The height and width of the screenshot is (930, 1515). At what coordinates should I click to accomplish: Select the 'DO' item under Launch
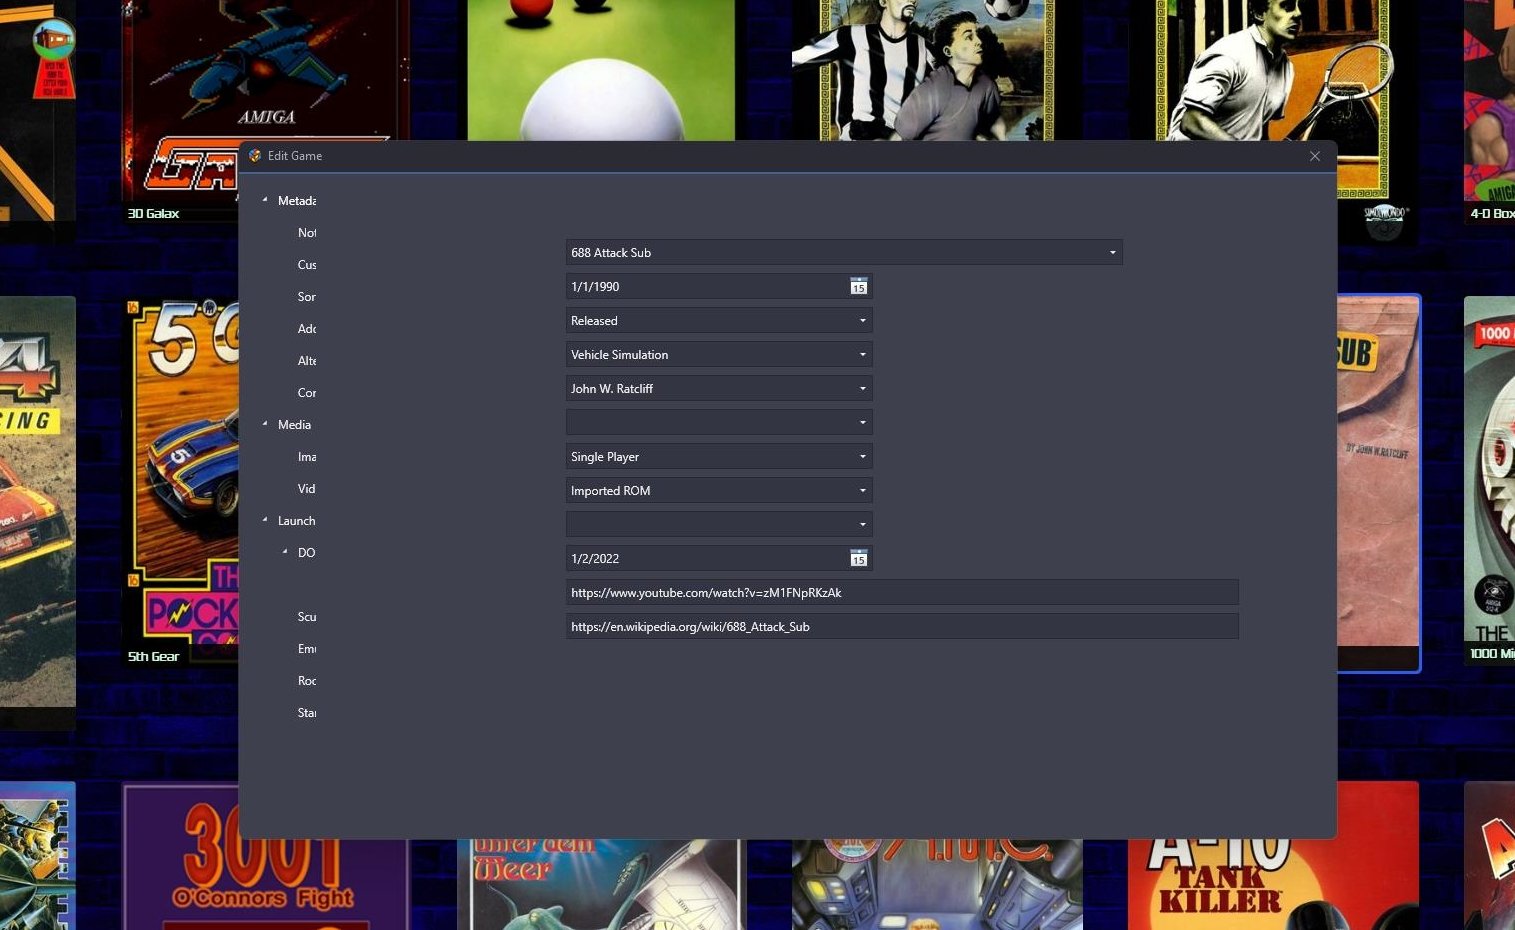[x=307, y=553]
